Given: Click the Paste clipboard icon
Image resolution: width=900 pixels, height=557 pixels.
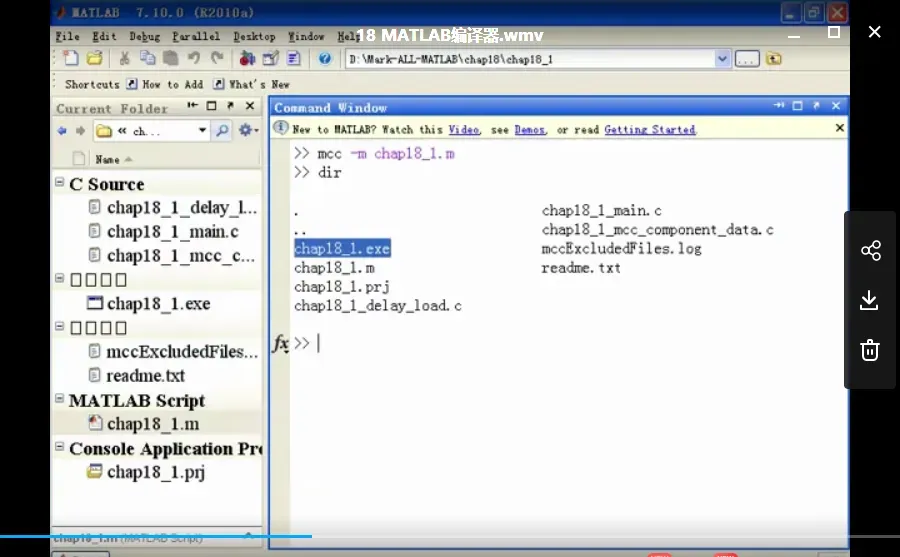Looking at the screenshot, I should coord(170,58).
